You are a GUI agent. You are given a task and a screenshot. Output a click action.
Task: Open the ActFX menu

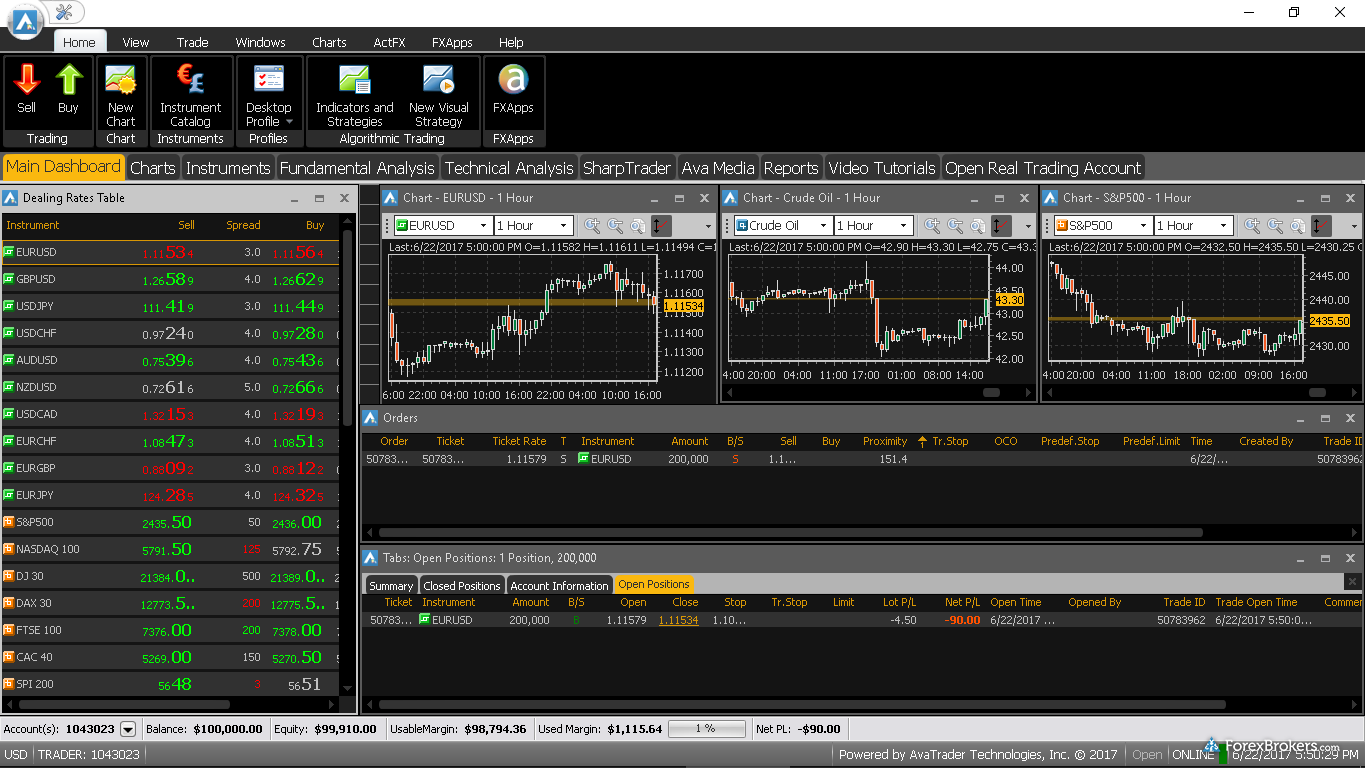(389, 42)
